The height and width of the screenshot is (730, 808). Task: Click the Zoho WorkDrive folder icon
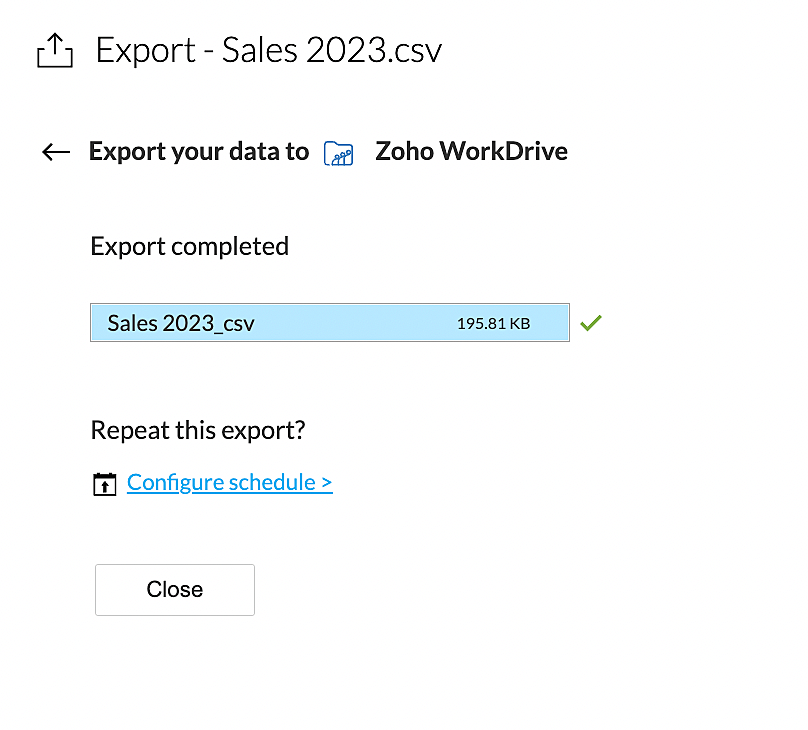coord(339,153)
